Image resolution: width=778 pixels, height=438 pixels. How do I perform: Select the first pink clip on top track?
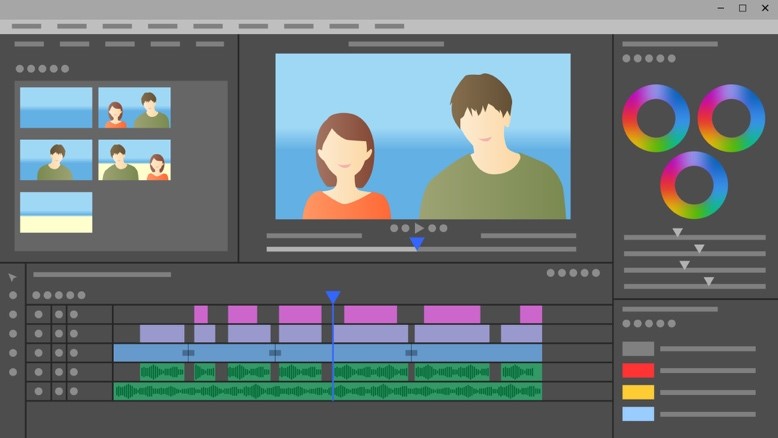201,314
